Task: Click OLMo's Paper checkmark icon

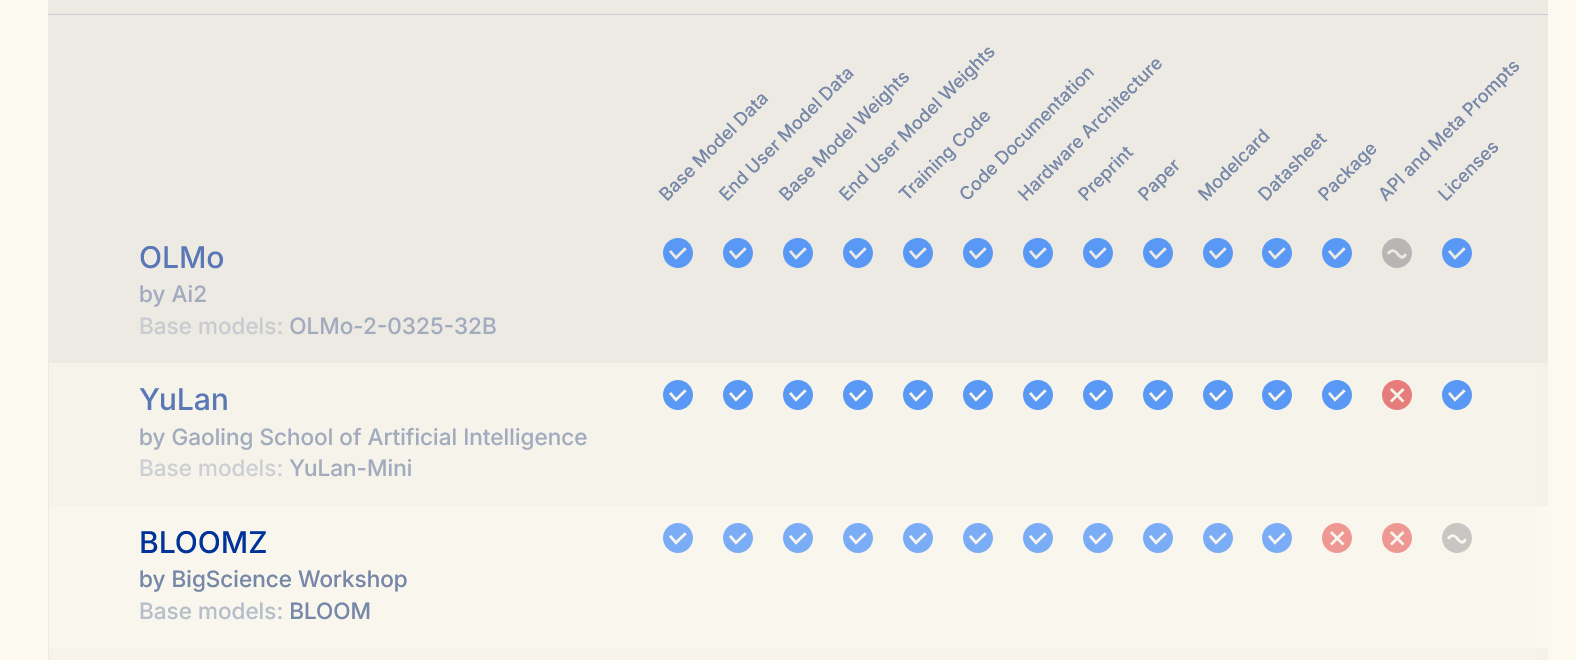Action: click(x=1158, y=253)
